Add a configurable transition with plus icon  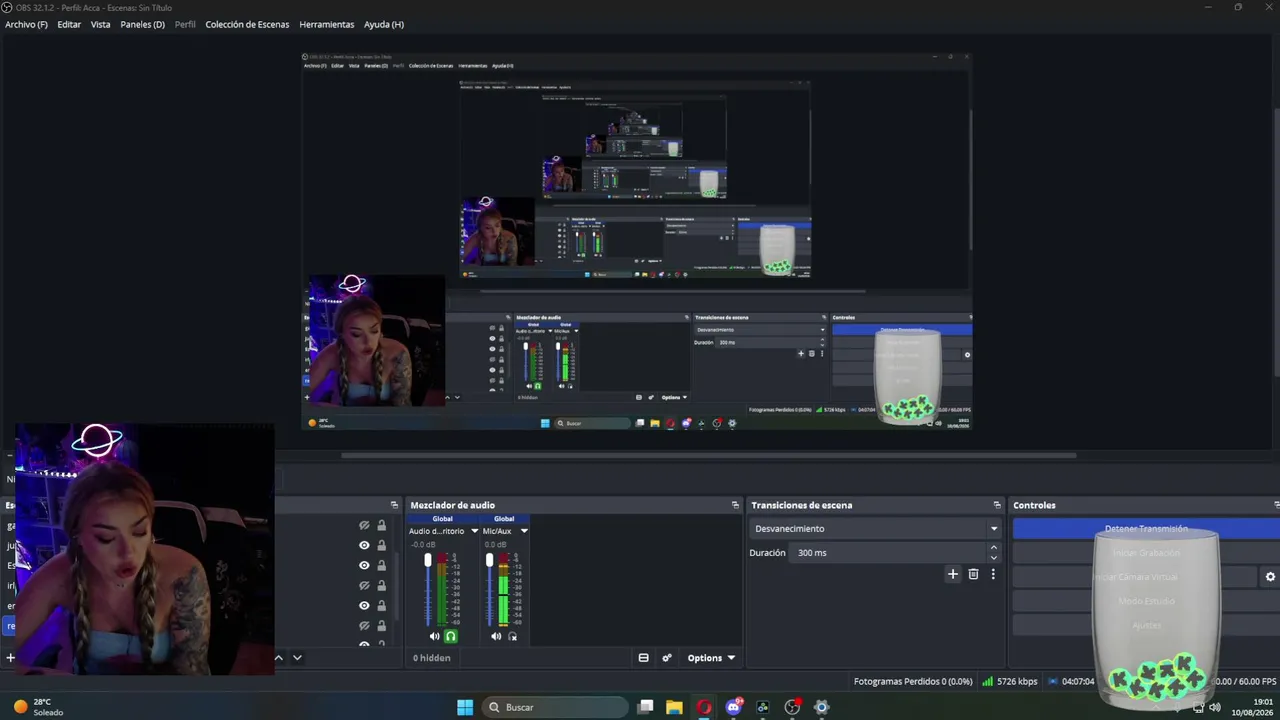953,574
